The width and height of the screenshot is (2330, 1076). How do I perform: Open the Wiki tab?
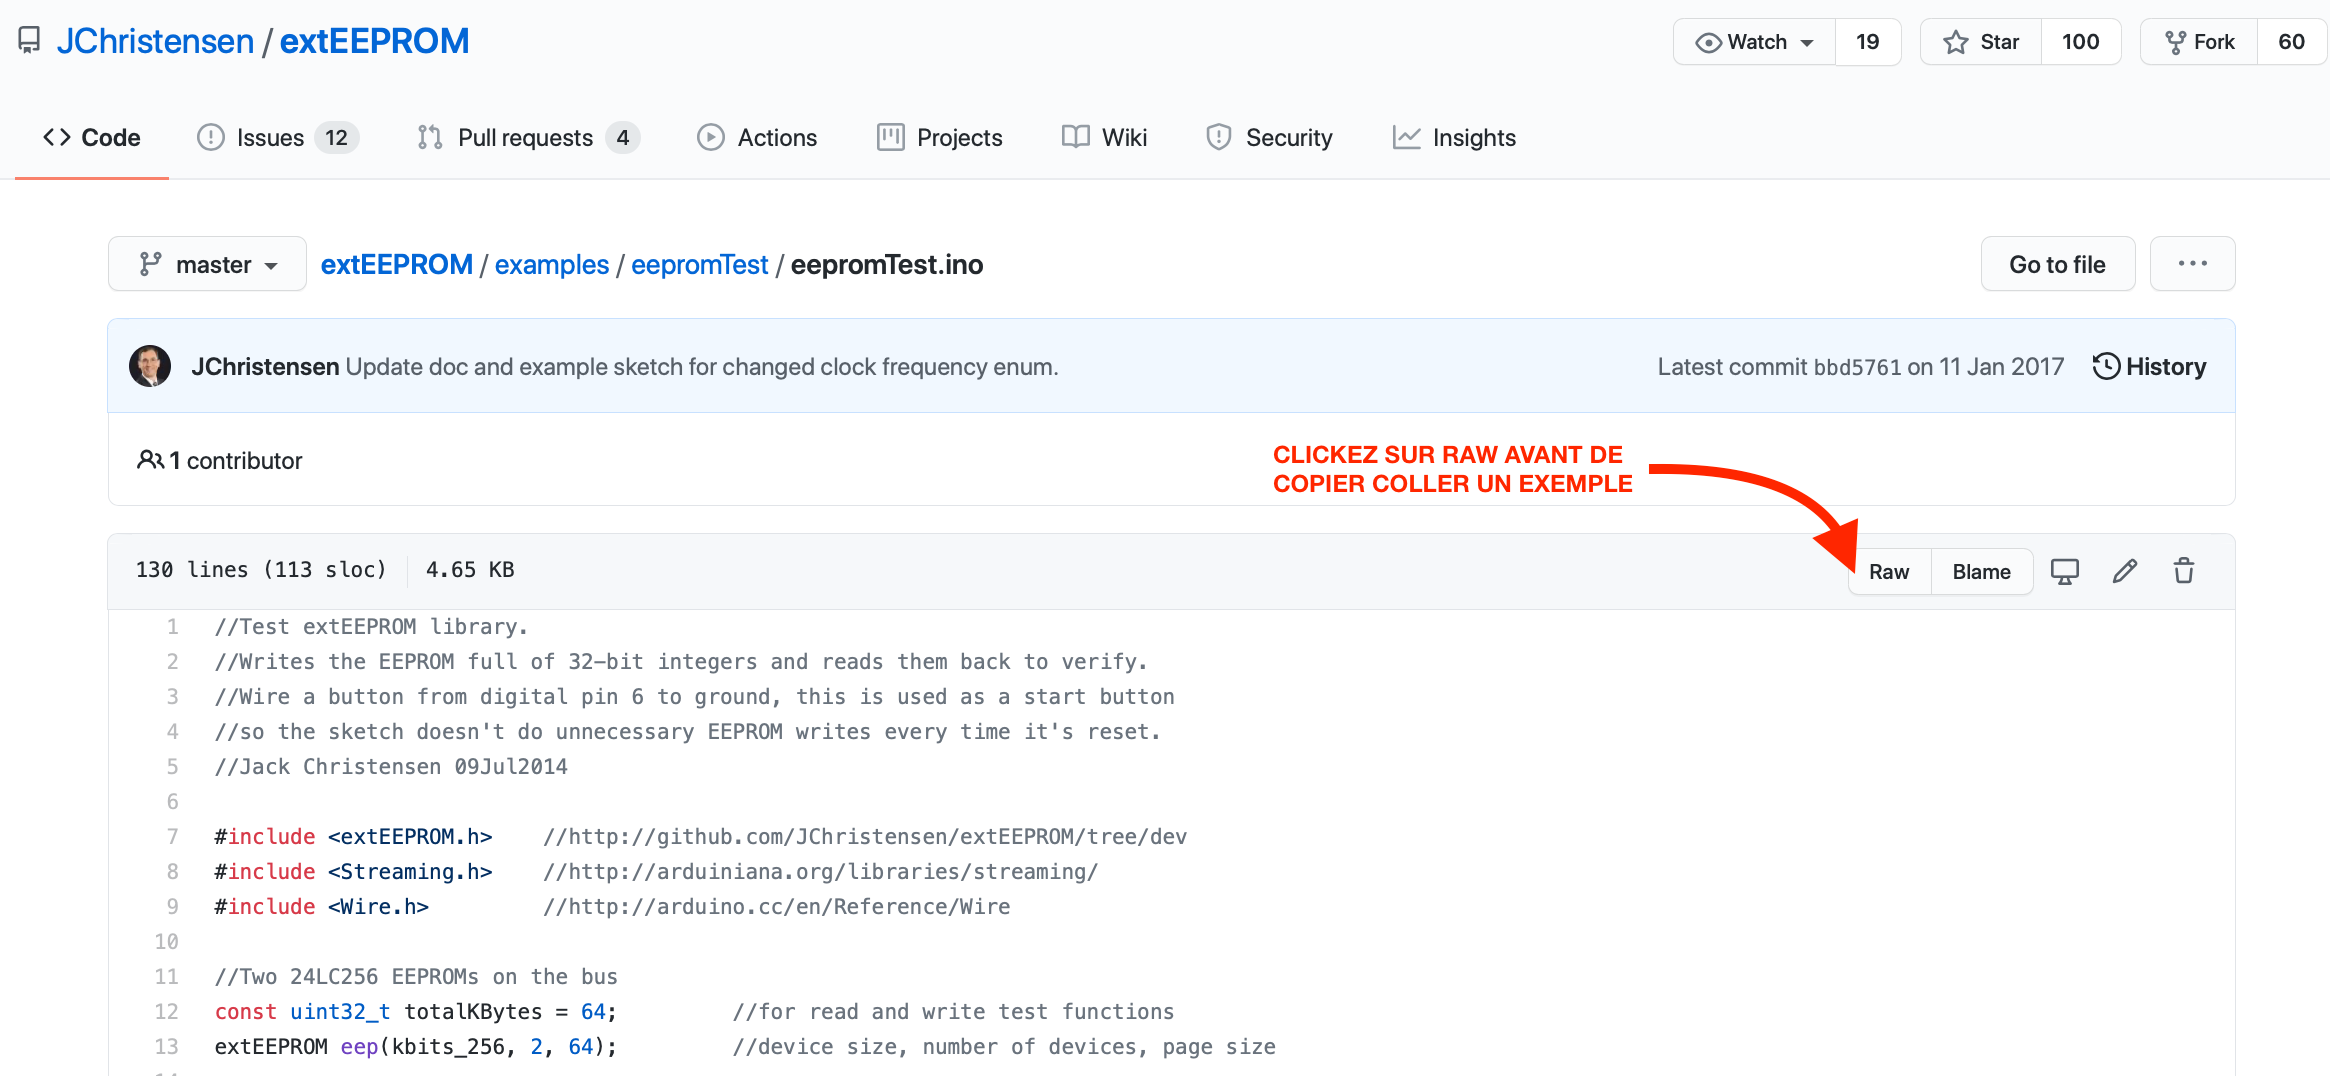(x=1104, y=138)
